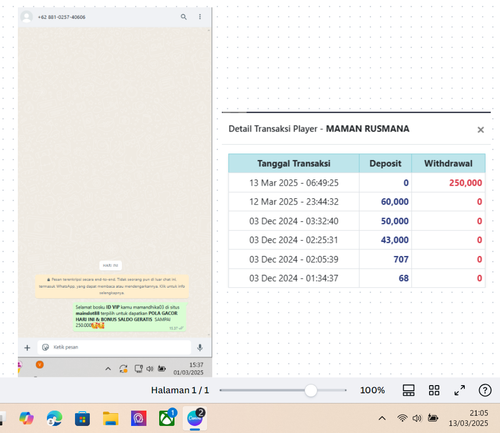Click the orange sync icon in embedded taskbar
The width and height of the screenshot is (500, 433).
point(123,369)
